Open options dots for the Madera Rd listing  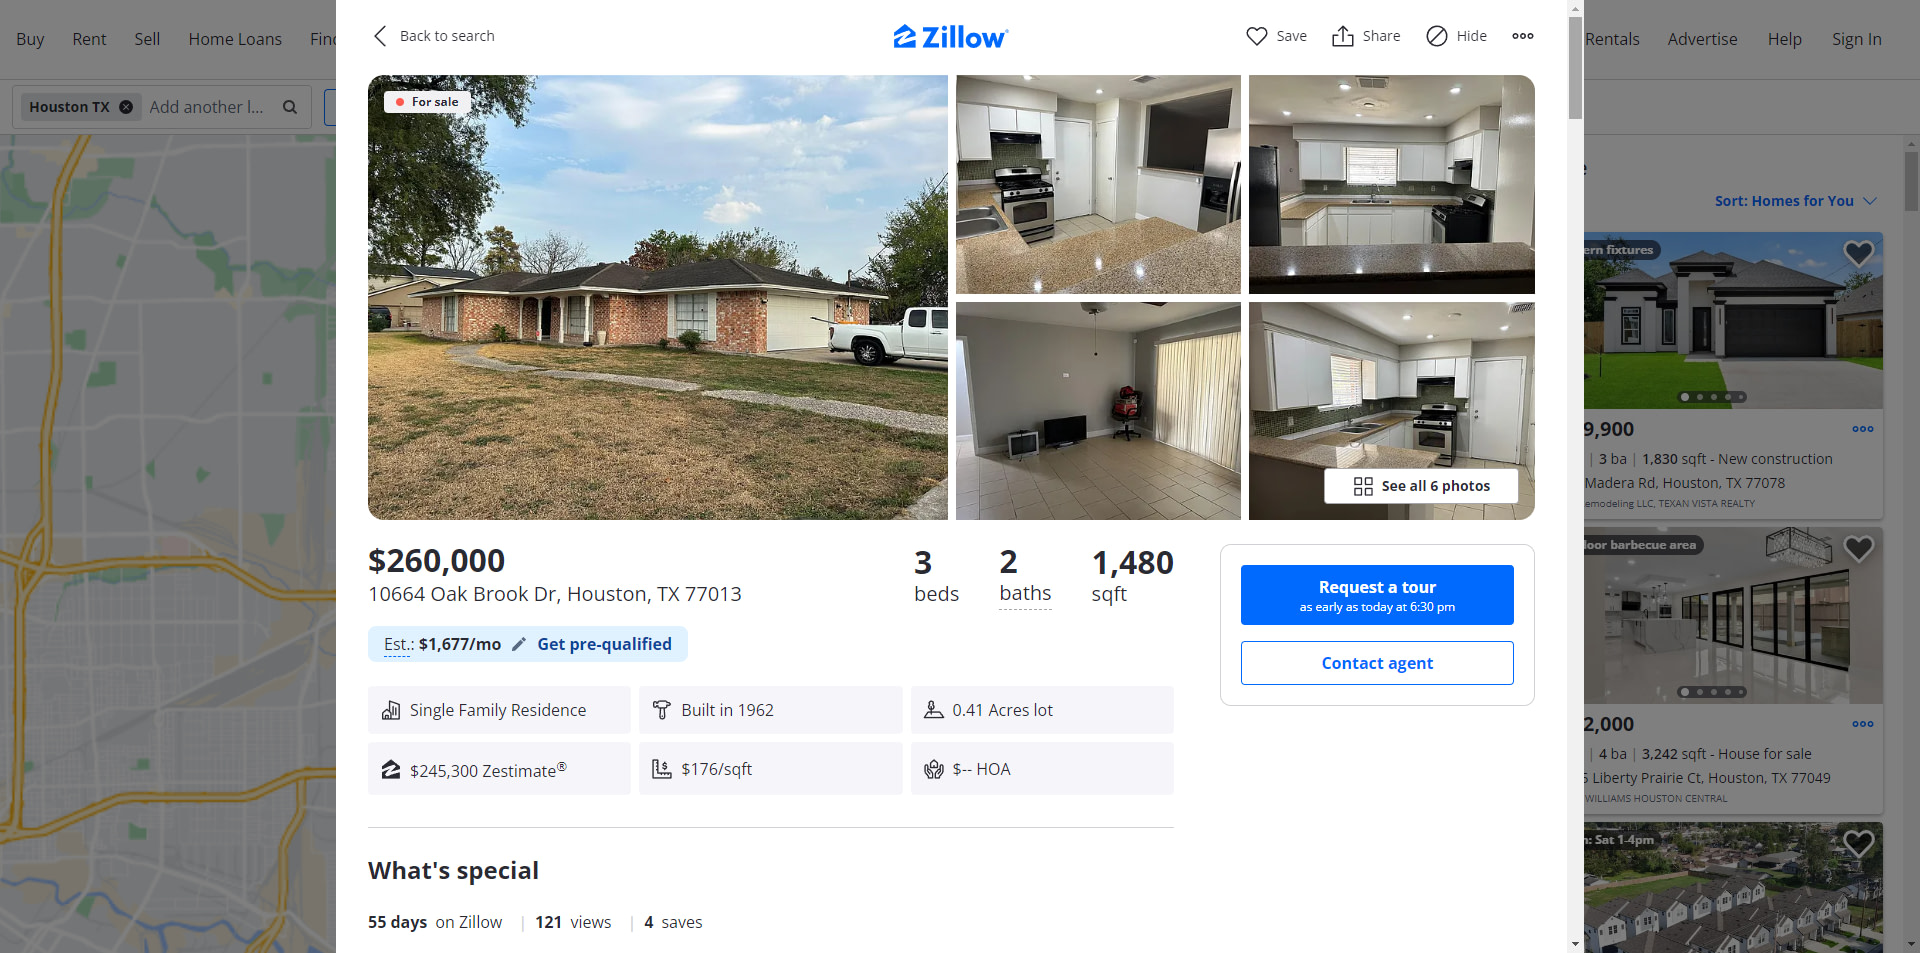[x=1863, y=429]
